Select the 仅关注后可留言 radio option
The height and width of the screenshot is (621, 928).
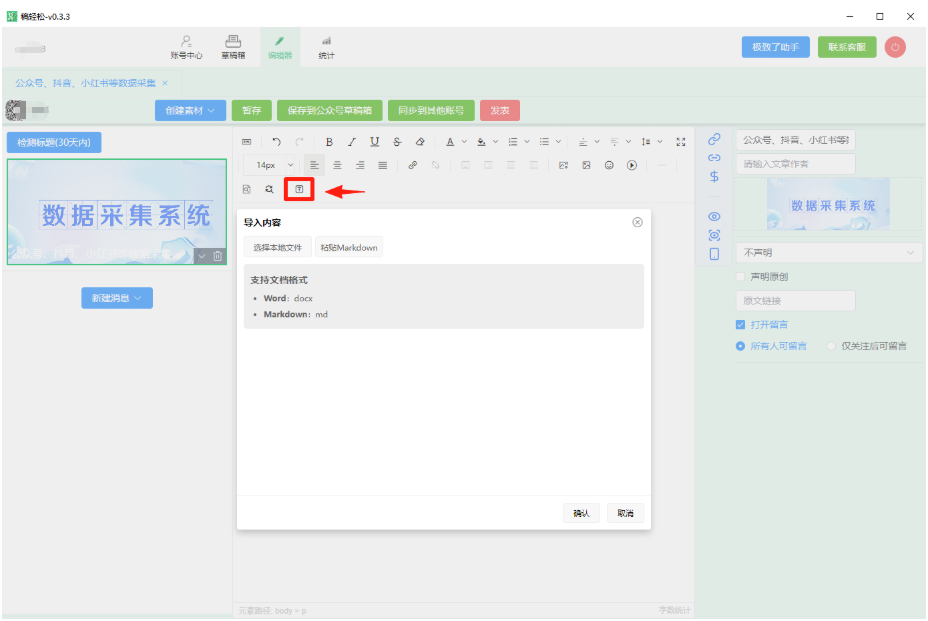831,346
